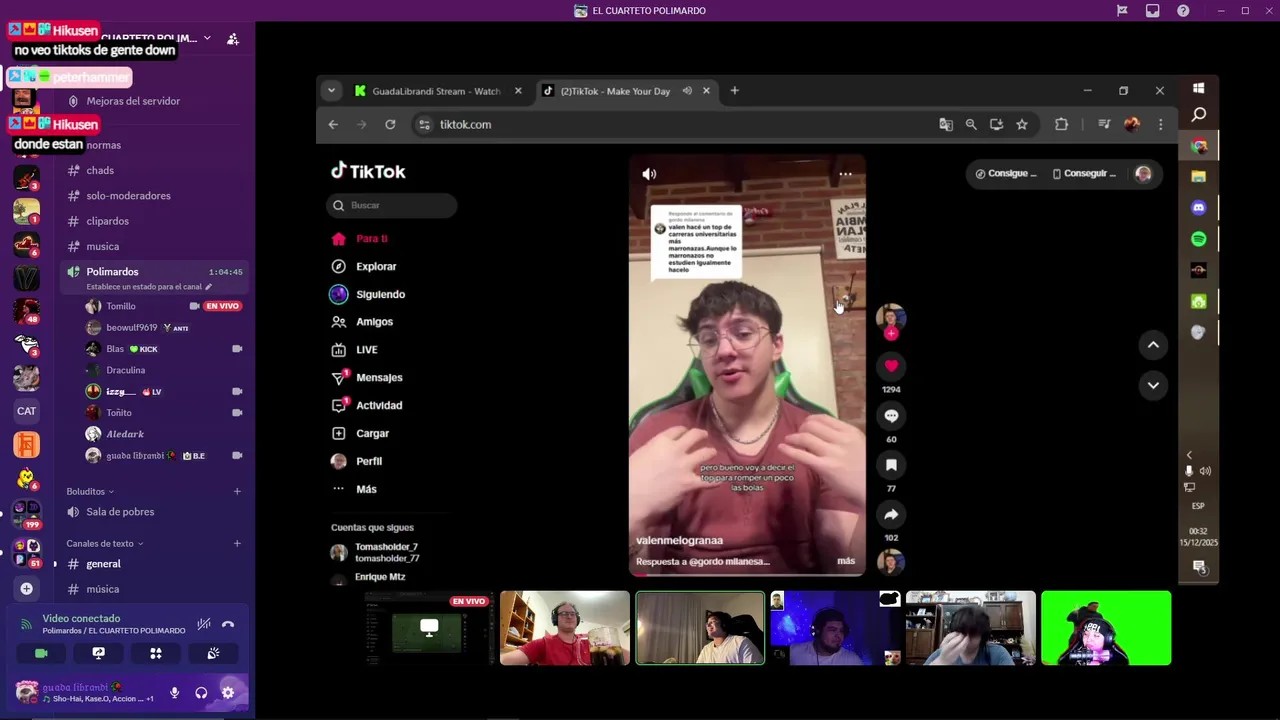Image resolution: width=1280 pixels, height=720 pixels.
Task: Toggle Discord screen share button
Action: (98, 653)
